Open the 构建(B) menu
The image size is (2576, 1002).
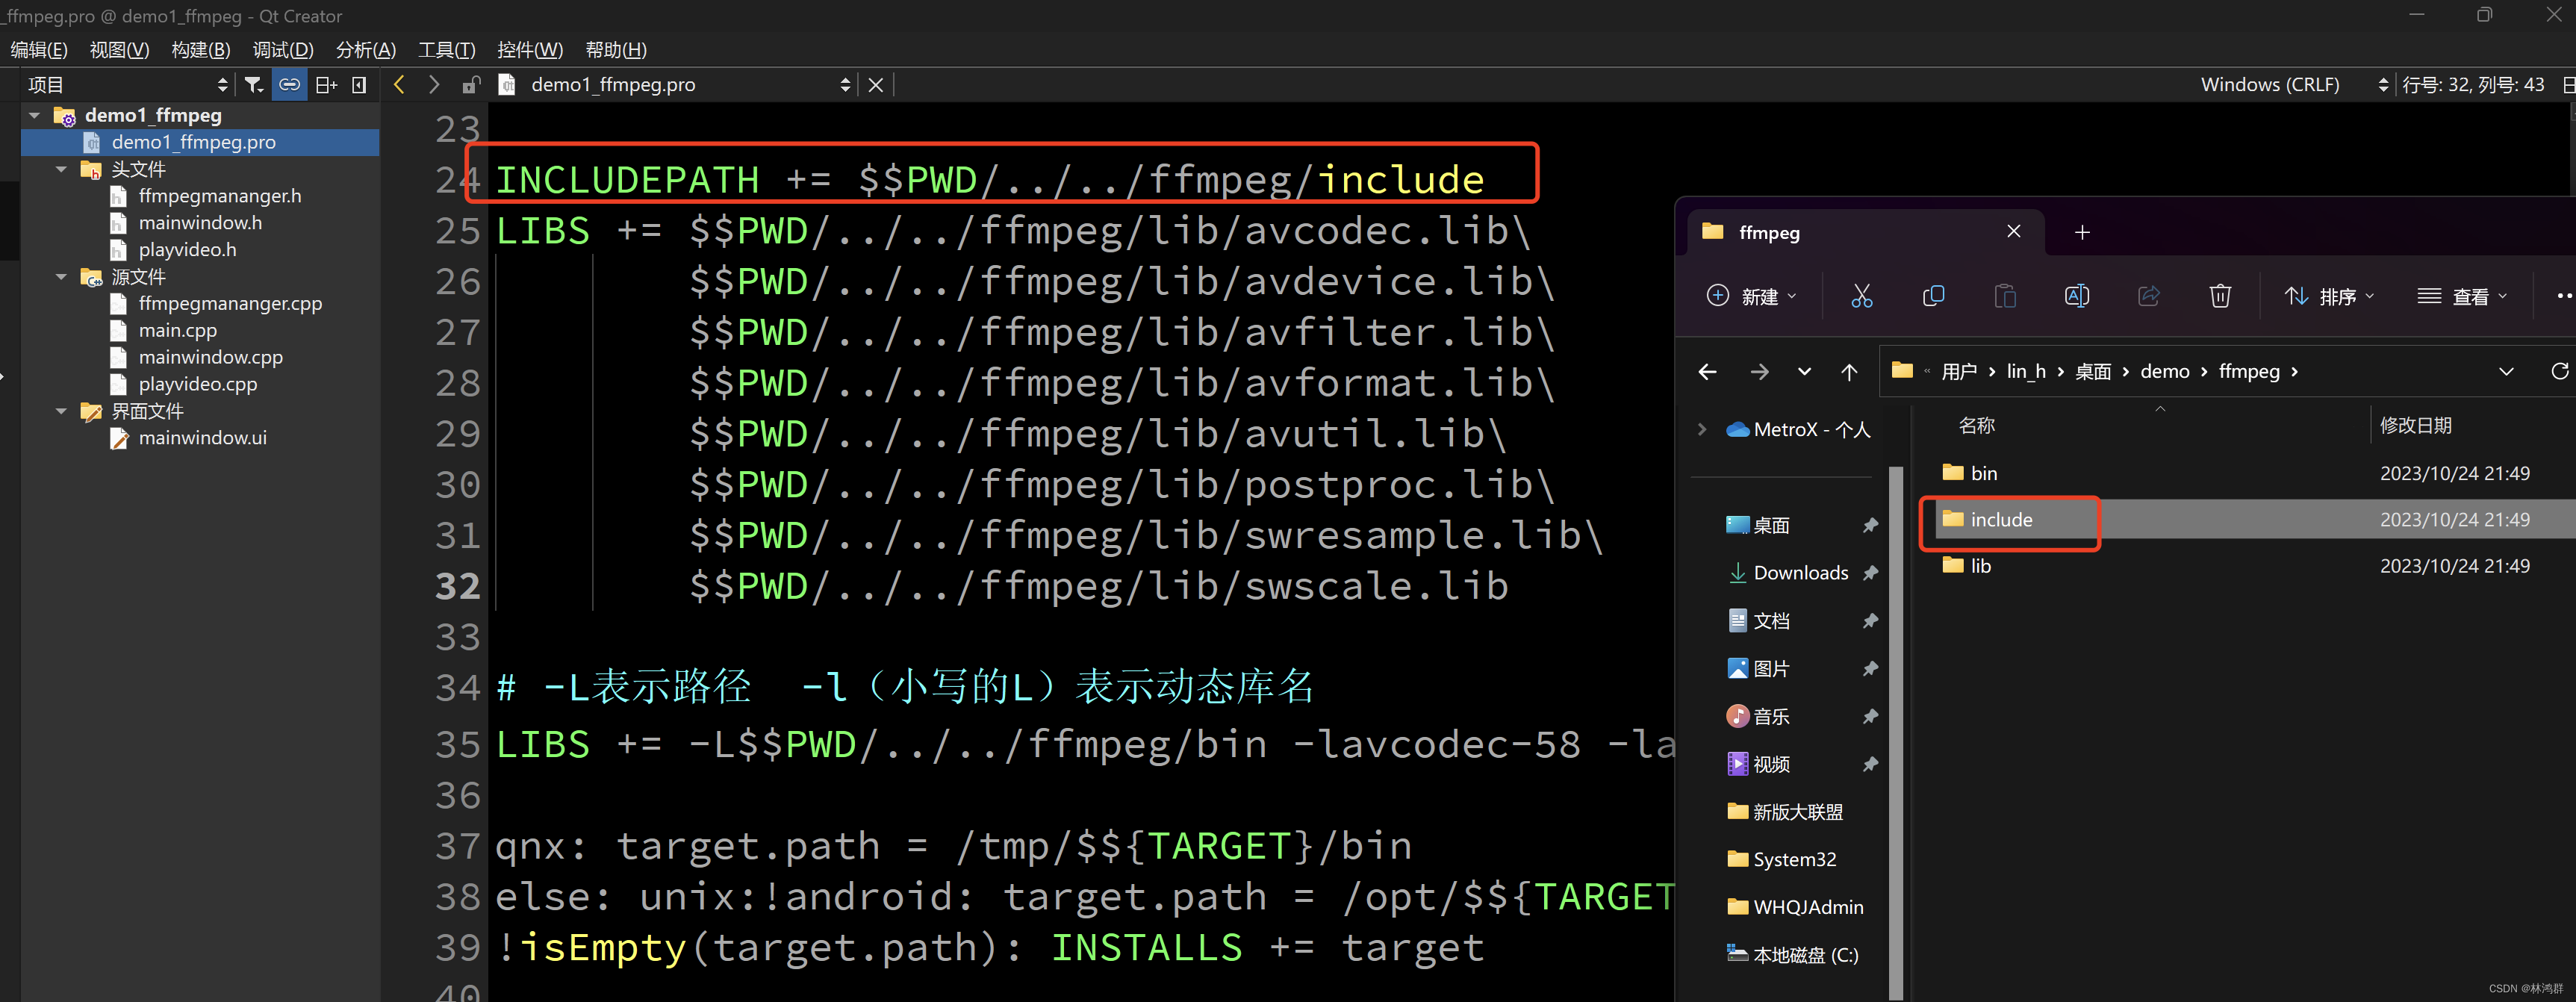coord(201,50)
